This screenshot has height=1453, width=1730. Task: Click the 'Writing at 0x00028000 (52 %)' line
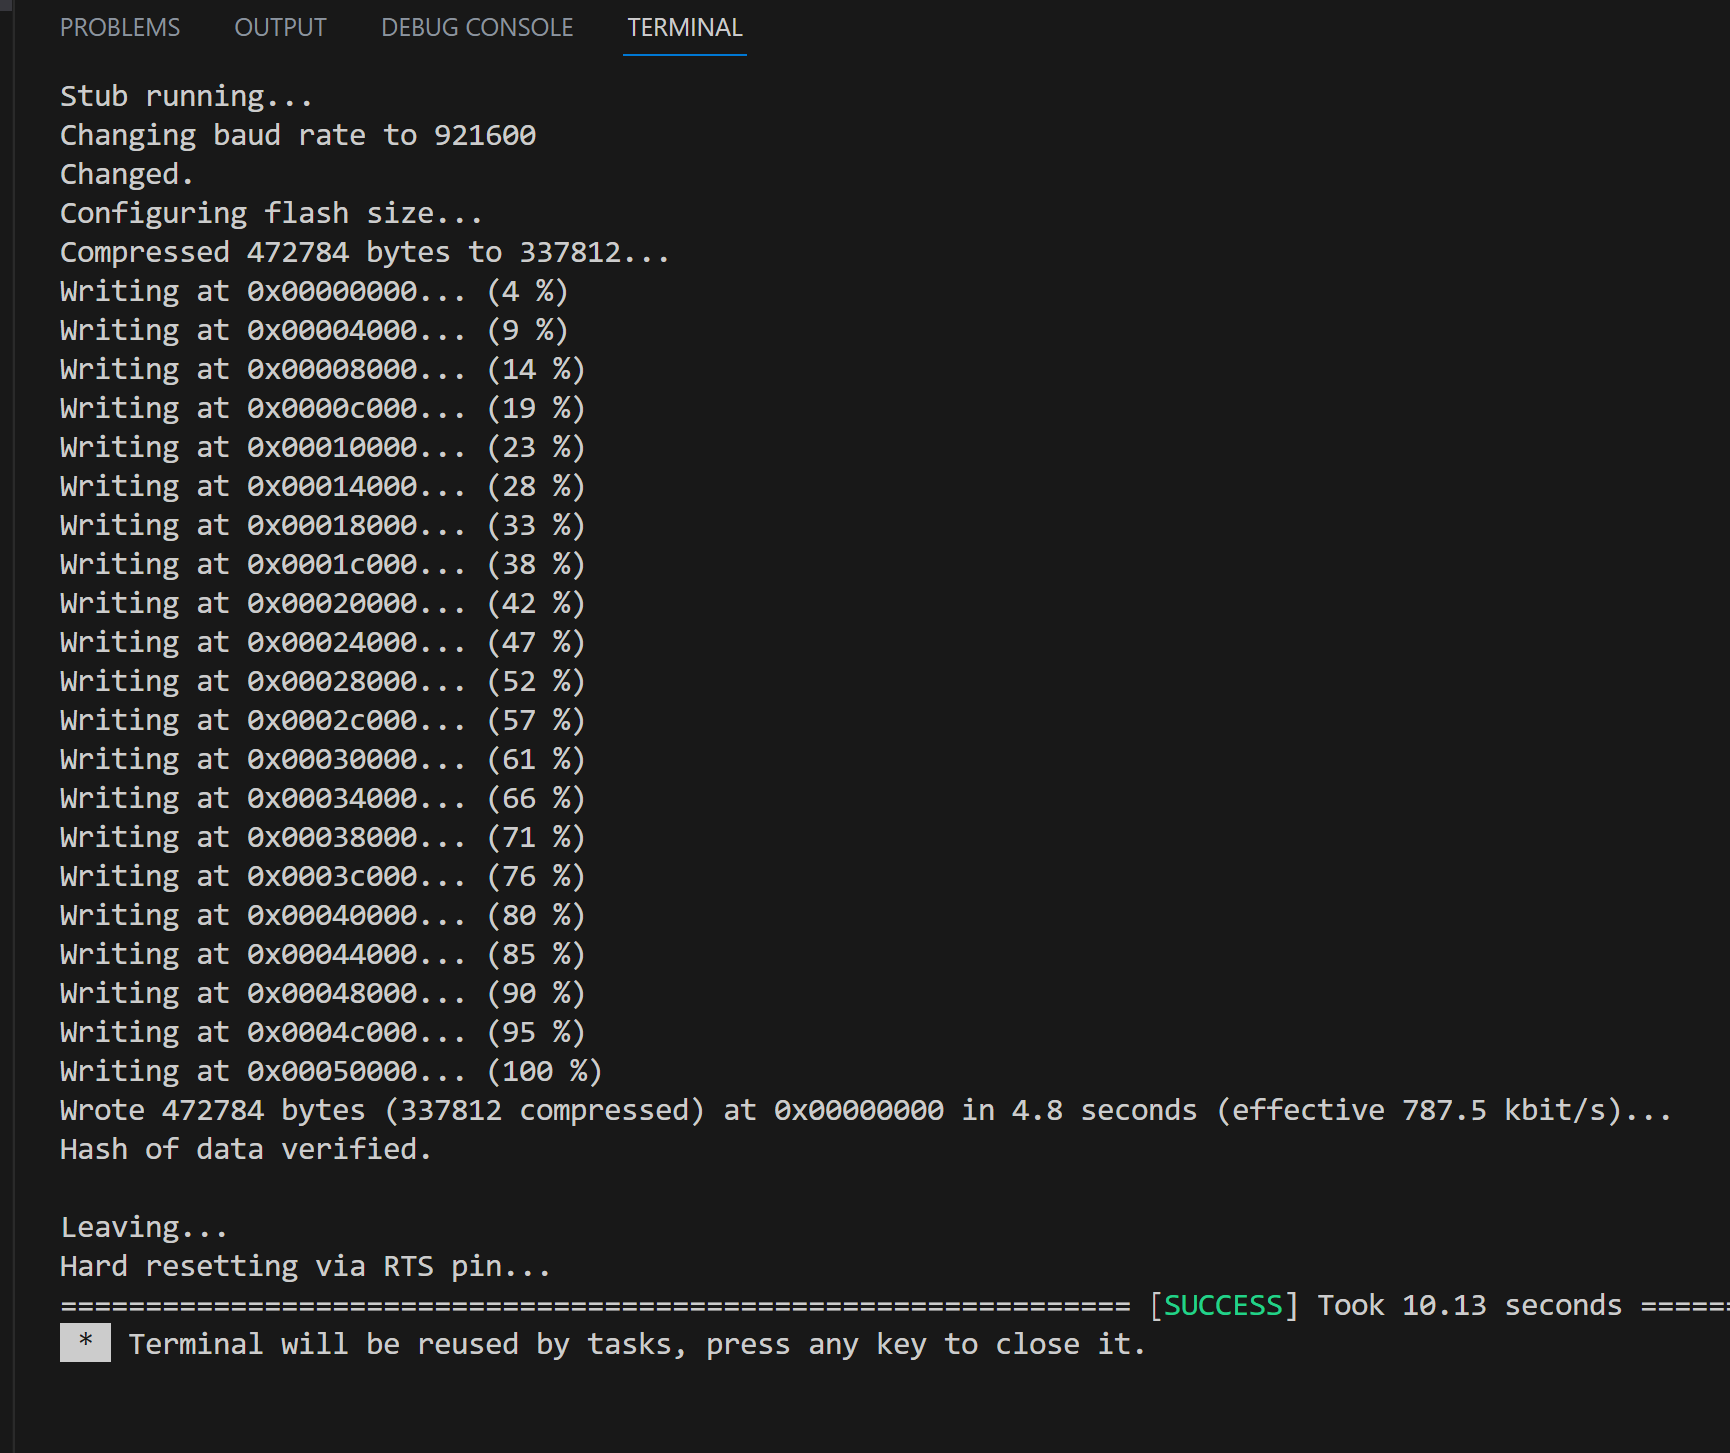point(320,680)
